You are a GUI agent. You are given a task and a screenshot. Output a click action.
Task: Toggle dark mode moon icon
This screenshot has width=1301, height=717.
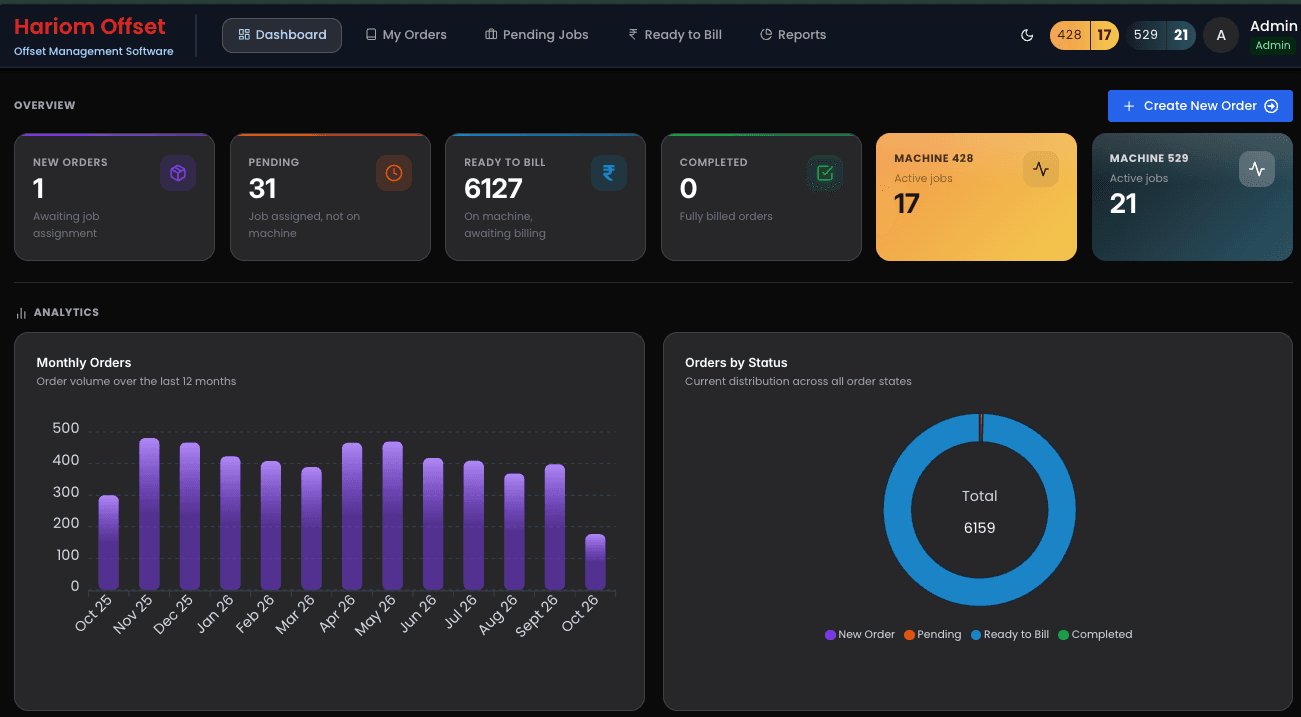tap(1027, 35)
